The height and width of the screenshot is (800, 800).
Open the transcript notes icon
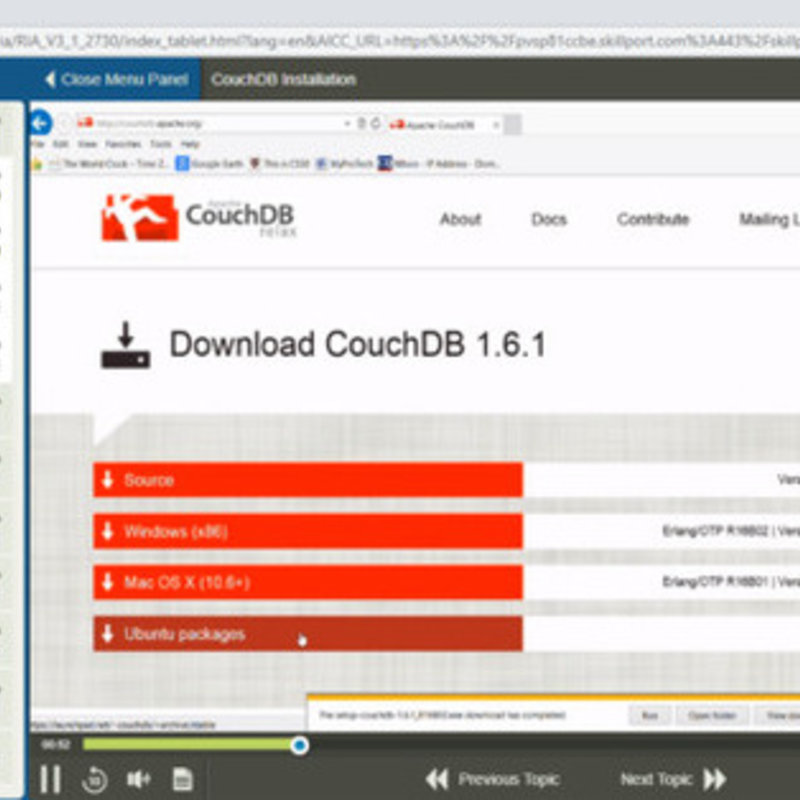pos(182,779)
